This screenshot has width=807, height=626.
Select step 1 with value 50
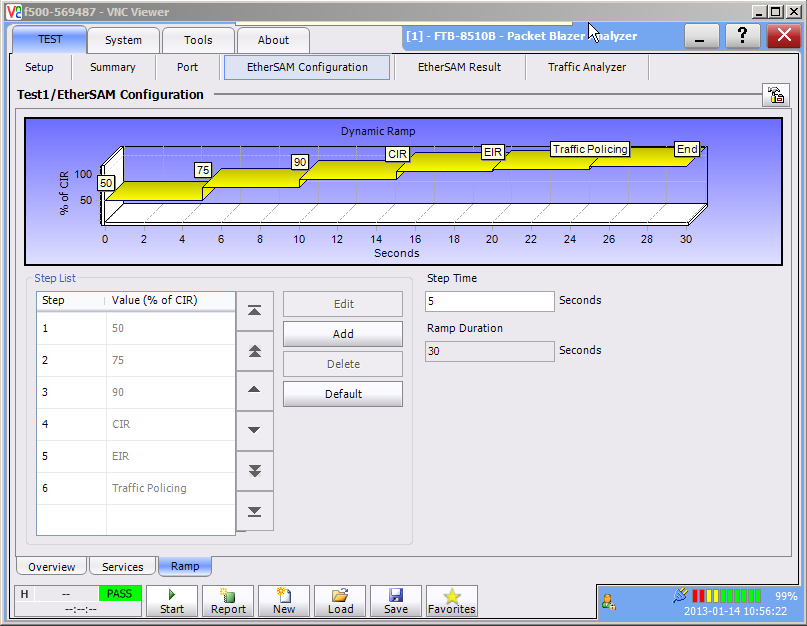136,328
